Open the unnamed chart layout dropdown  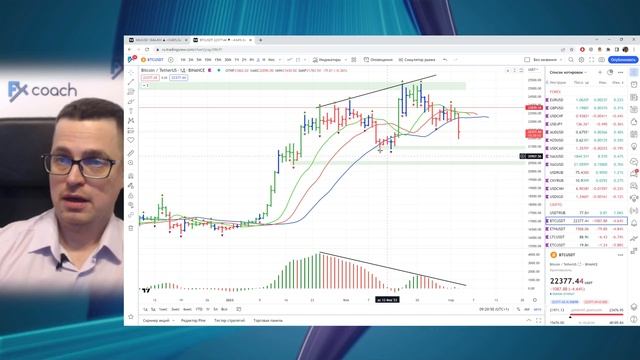[x=547, y=60]
